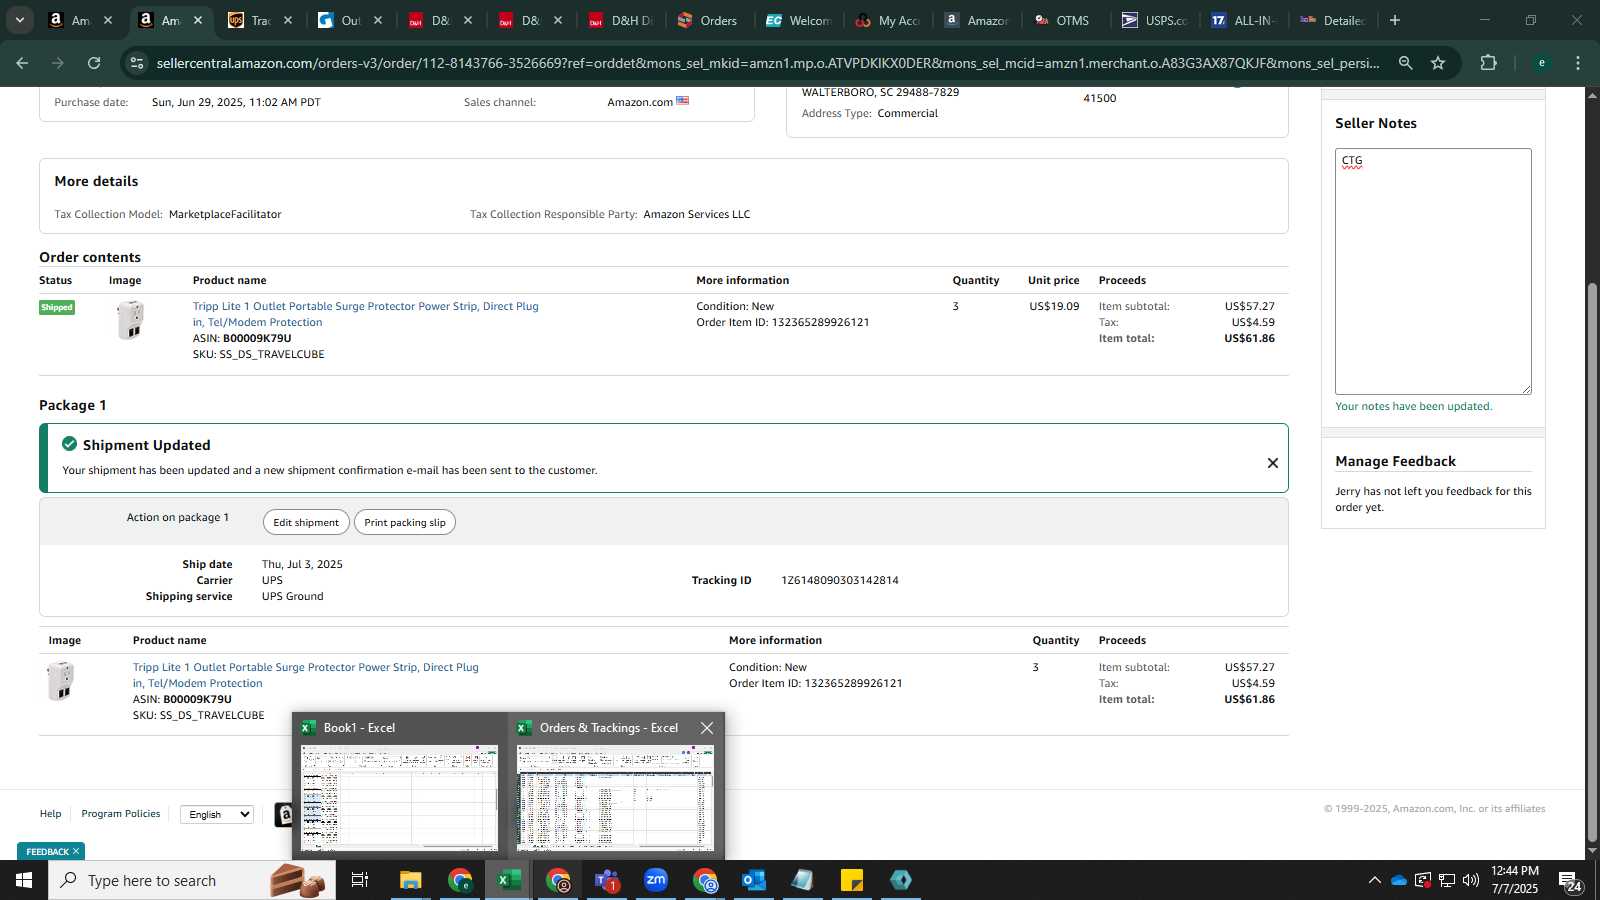This screenshot has height=900, width=1600.
Task: Open the English language dropdown
Action: pos(217,814)
